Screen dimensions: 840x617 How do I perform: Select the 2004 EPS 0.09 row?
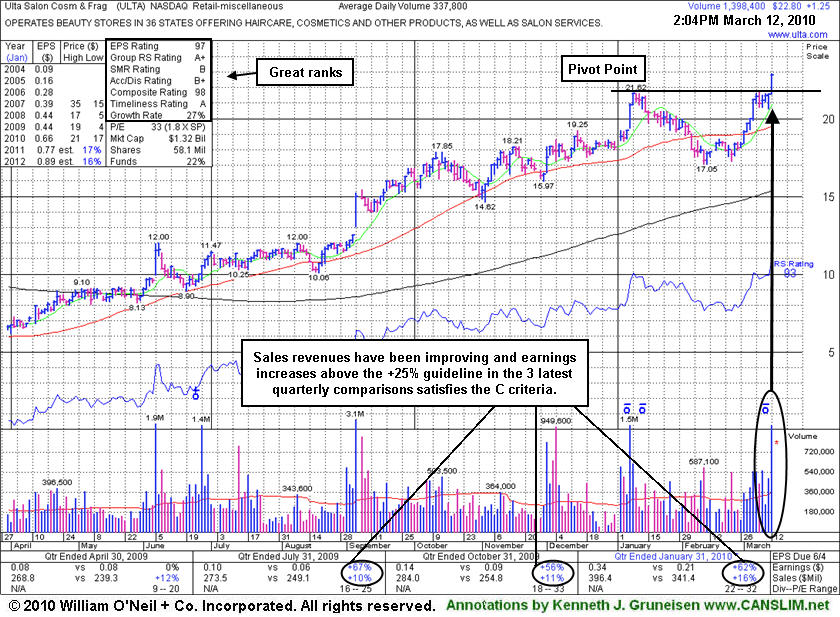coord(29,70)
